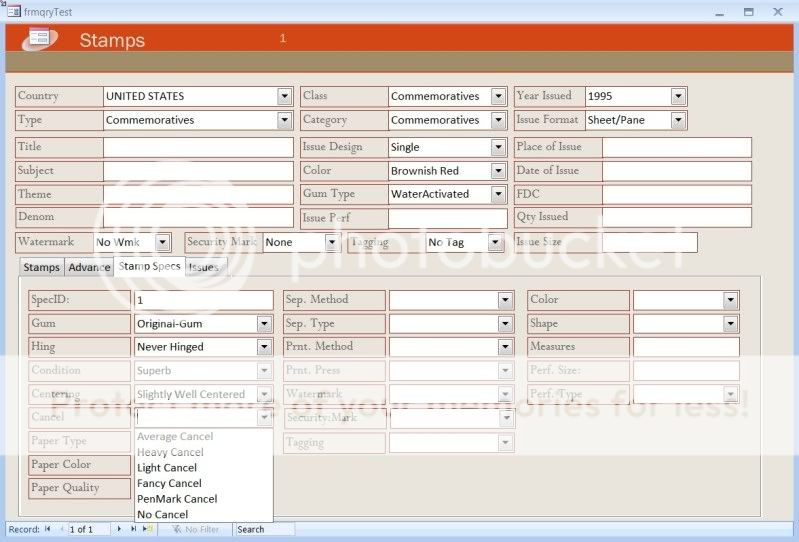
Task: Click the Place of Issue field
Action: pyautogui.click(x=677, y=147)
